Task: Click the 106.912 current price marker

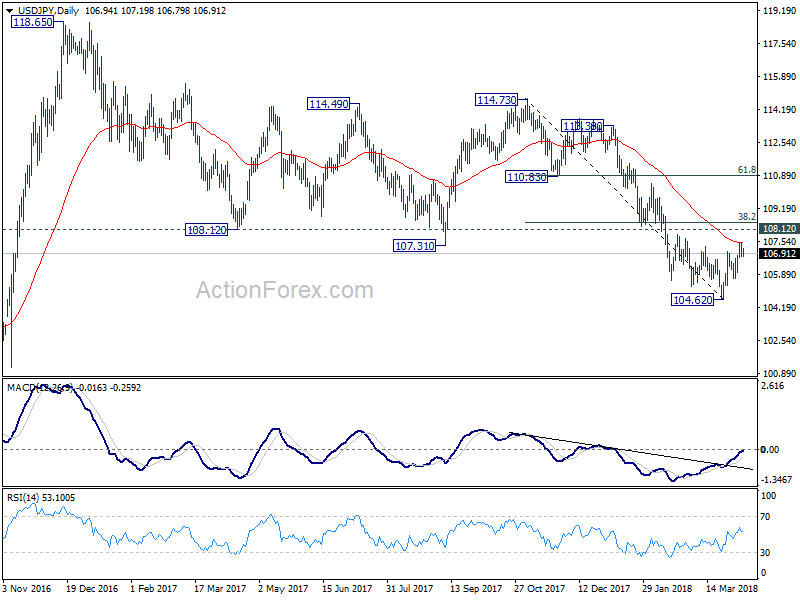Action: click(779, 254)
